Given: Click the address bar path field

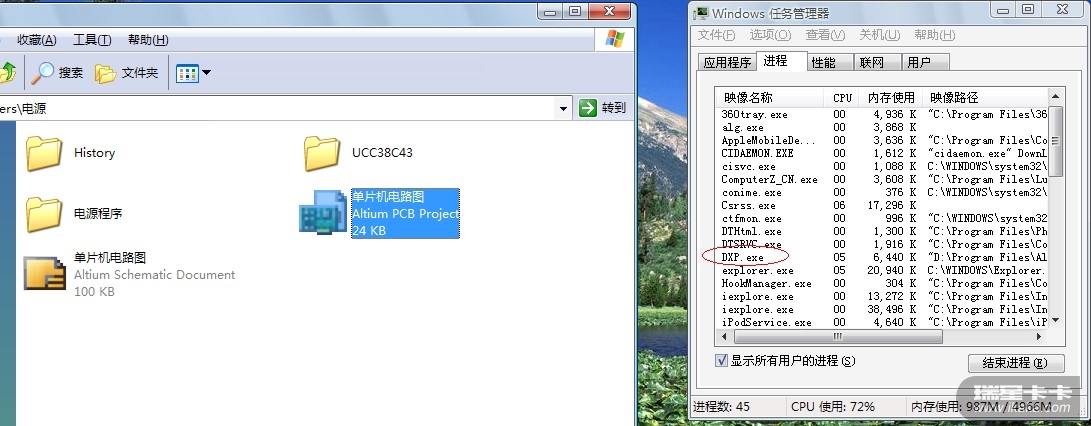Looking at the screenshot, I should coord(278,109).
